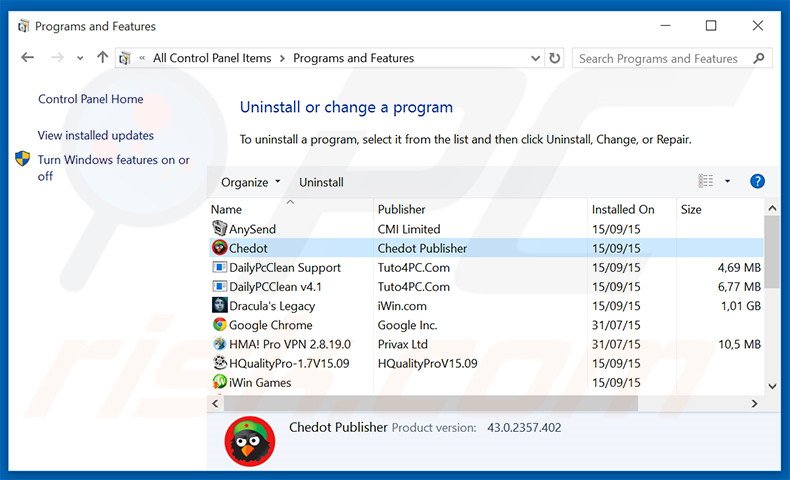Go forward with the right arrow

click(57, 58)
